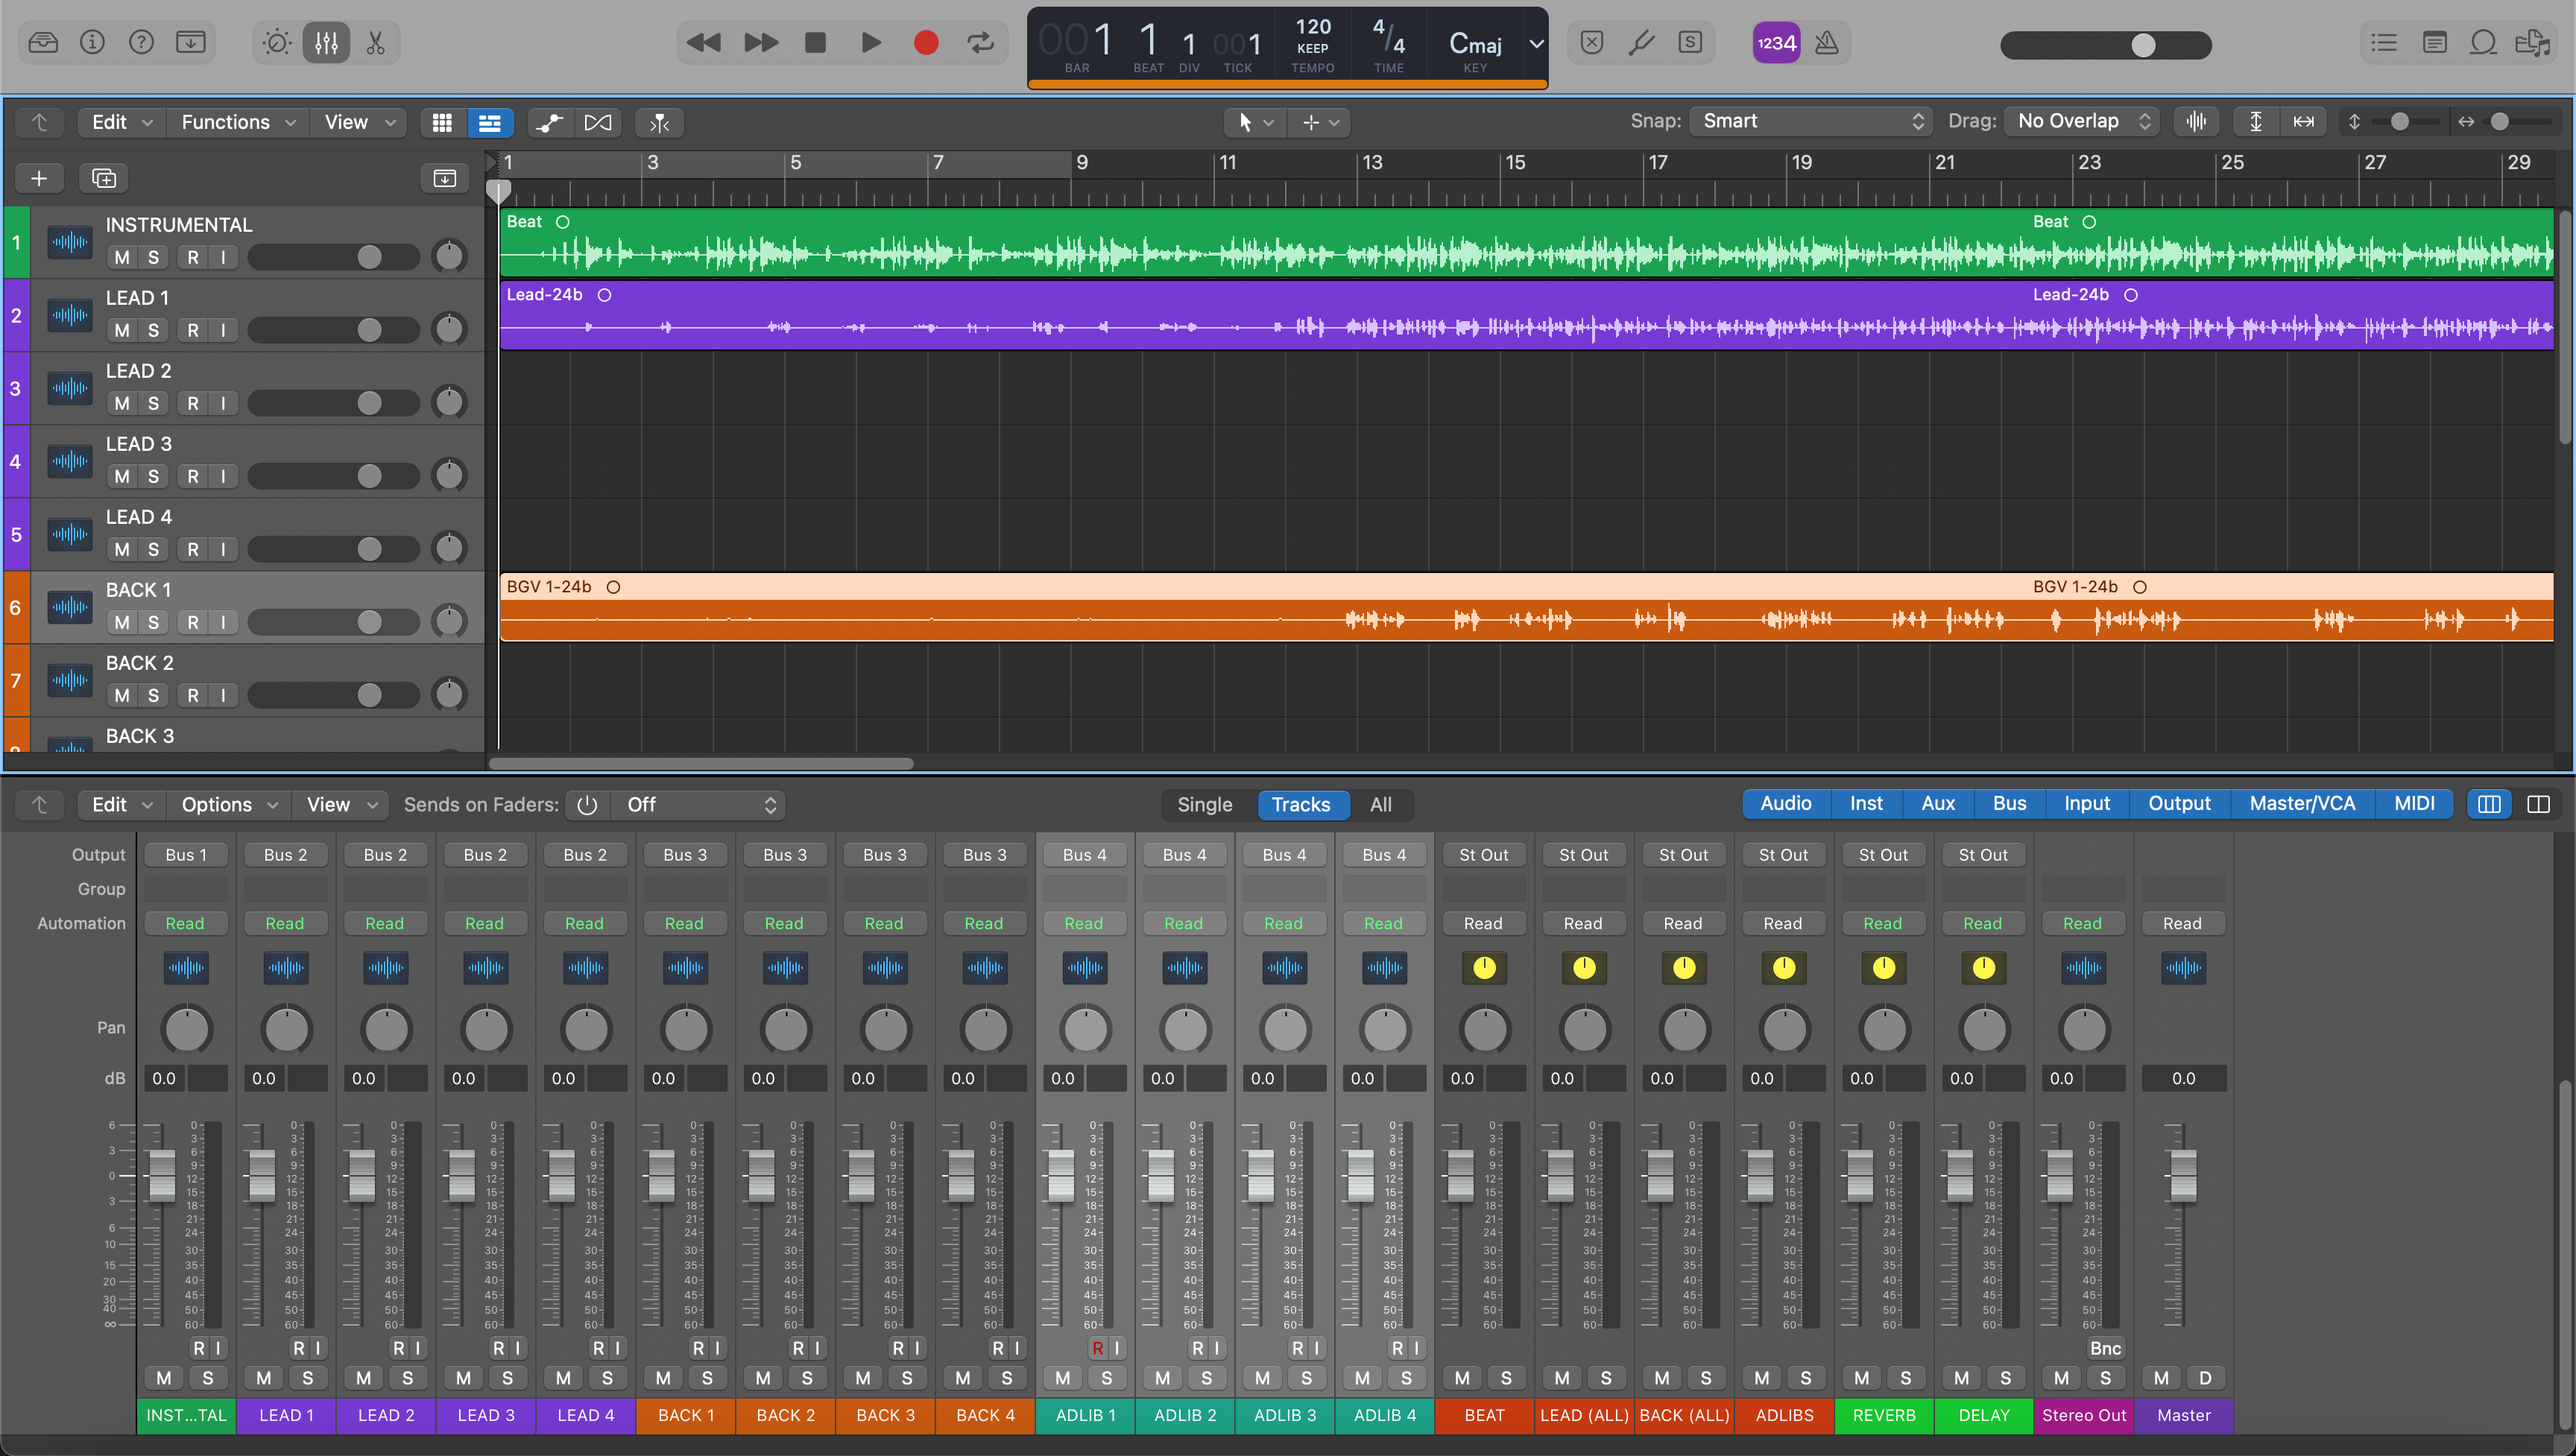Open the Editors with the scissors icon
The image size is (2576, 1456).
(375, 42)
